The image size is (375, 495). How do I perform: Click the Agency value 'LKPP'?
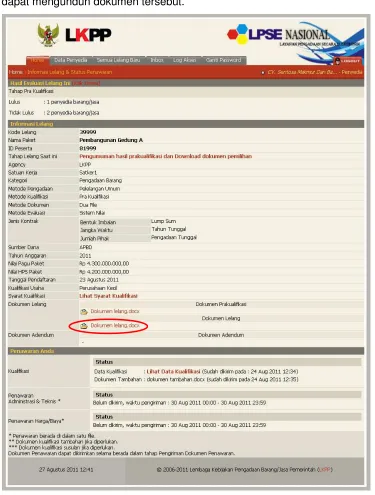coord(85,165)
